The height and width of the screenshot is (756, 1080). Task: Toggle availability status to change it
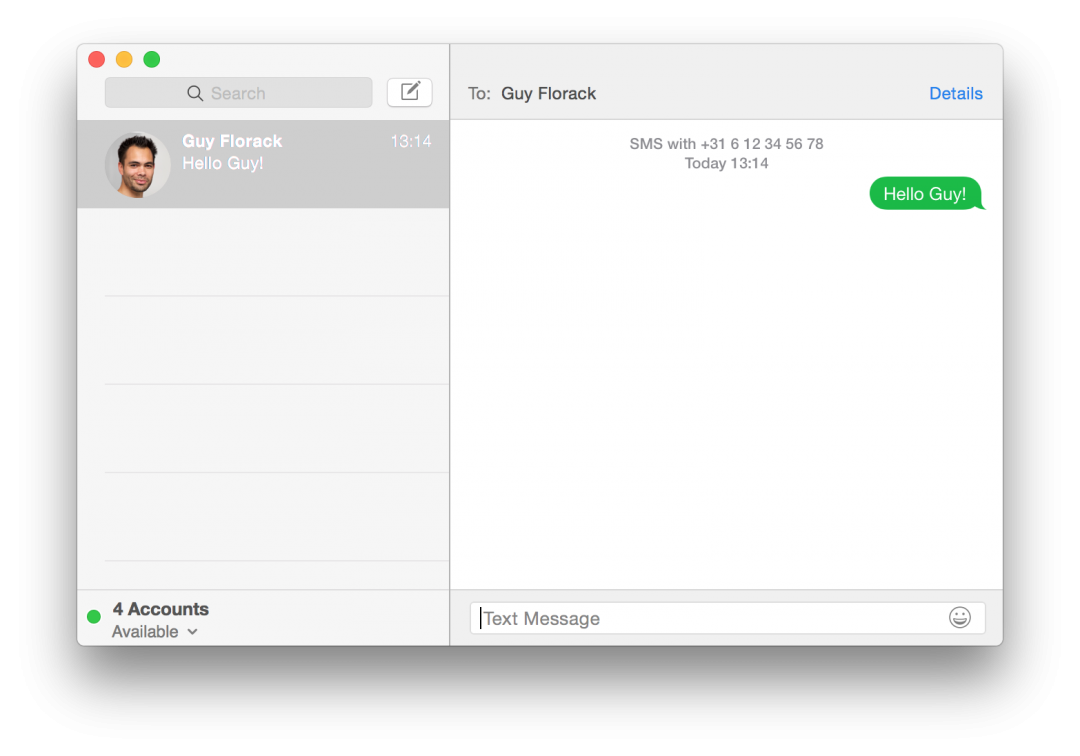pos(155,631)
